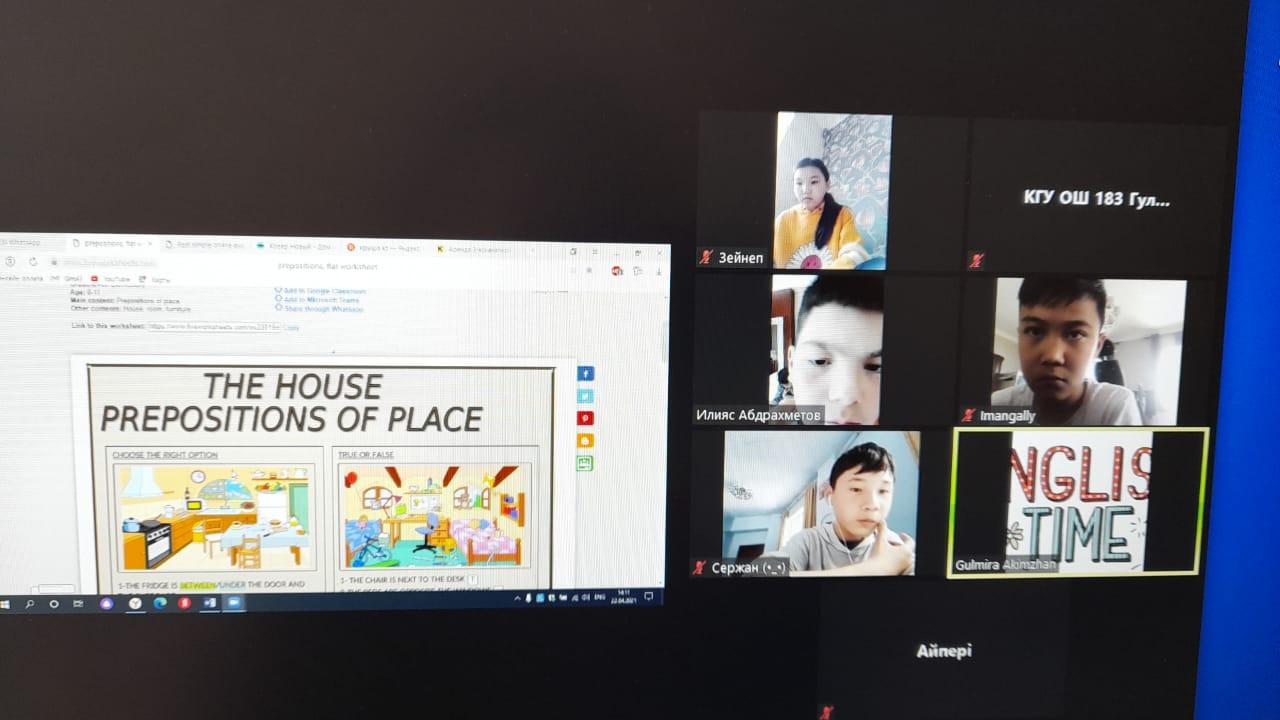Screen dimensions: 1280x720
Task: Select КГУ ОШ 183 participant tile
Action: pyautogui.click(x=1097, y=196)
